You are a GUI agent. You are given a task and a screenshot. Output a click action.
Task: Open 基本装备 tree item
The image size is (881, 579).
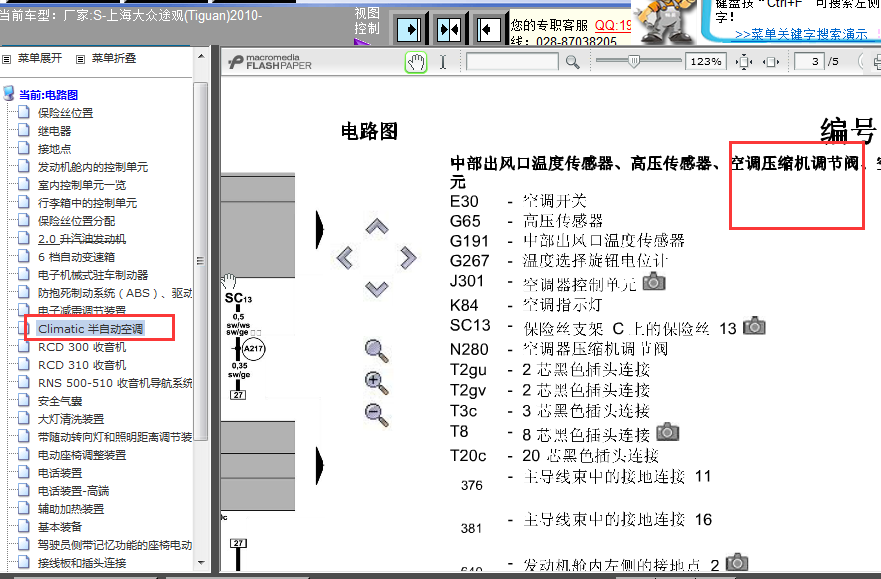pos(60,527)
